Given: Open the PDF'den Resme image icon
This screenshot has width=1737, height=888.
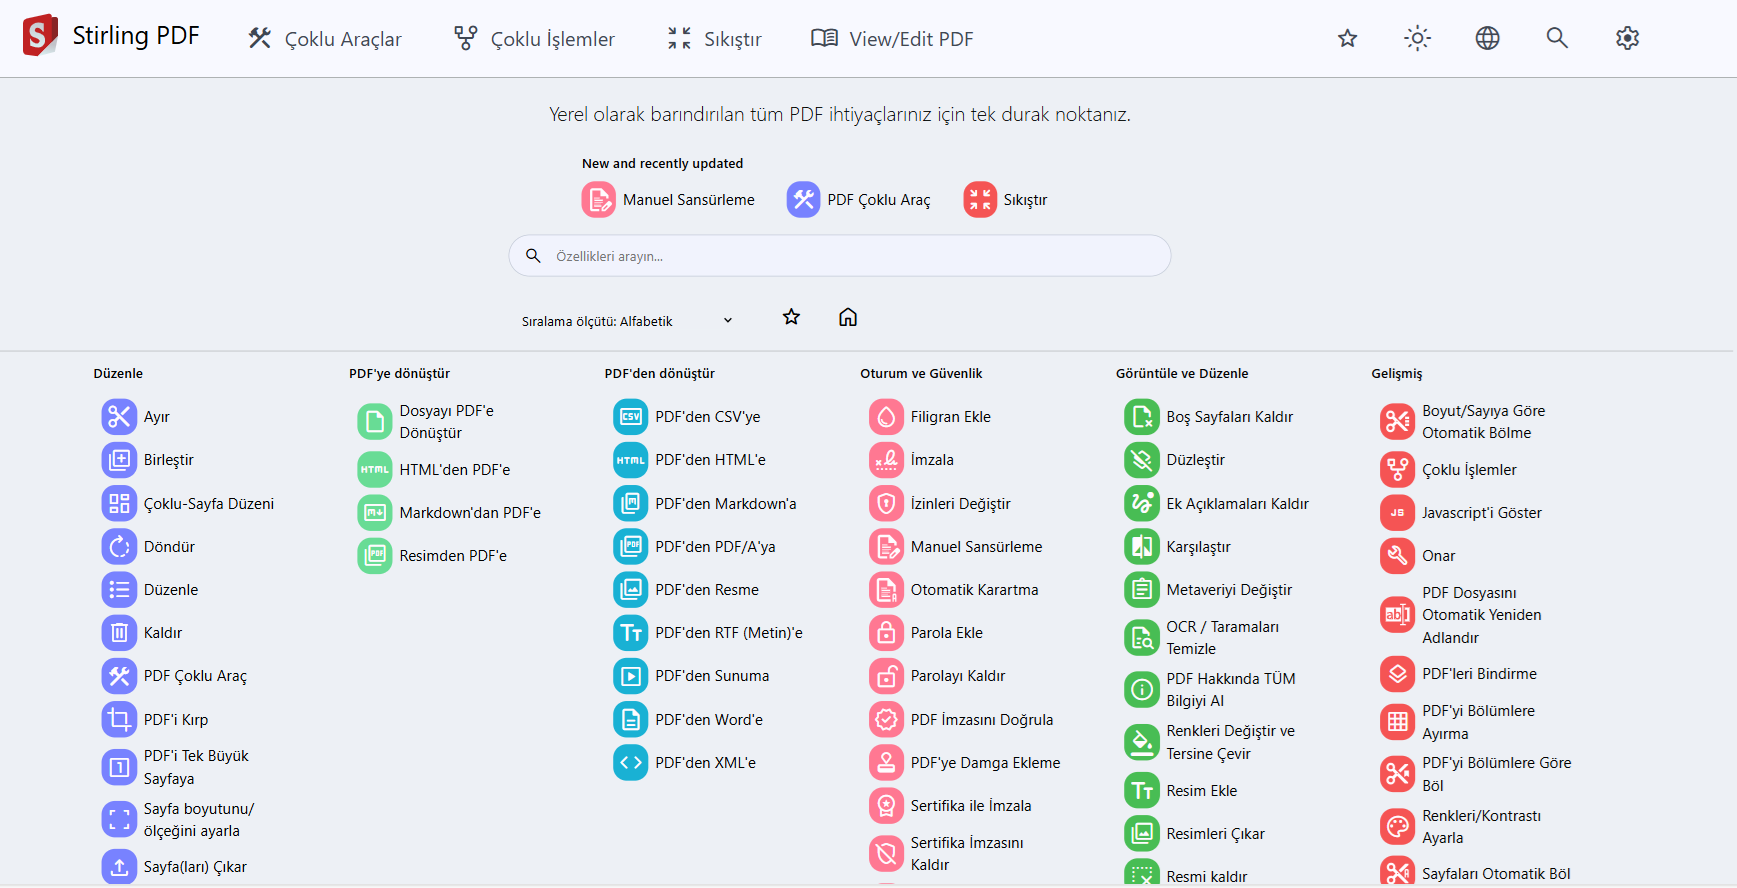Looking at the screenshot, I should [x=631, y=590].
